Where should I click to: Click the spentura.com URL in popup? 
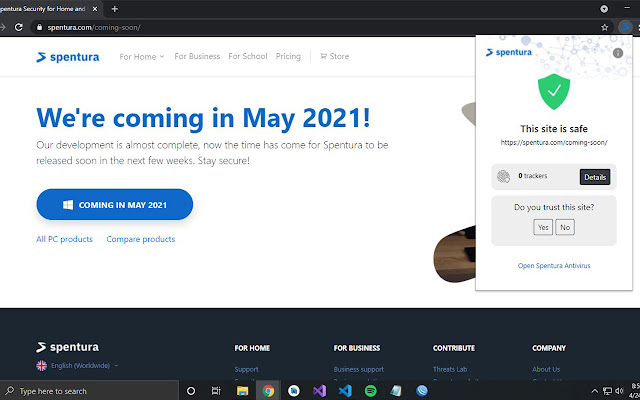(554, 143)
